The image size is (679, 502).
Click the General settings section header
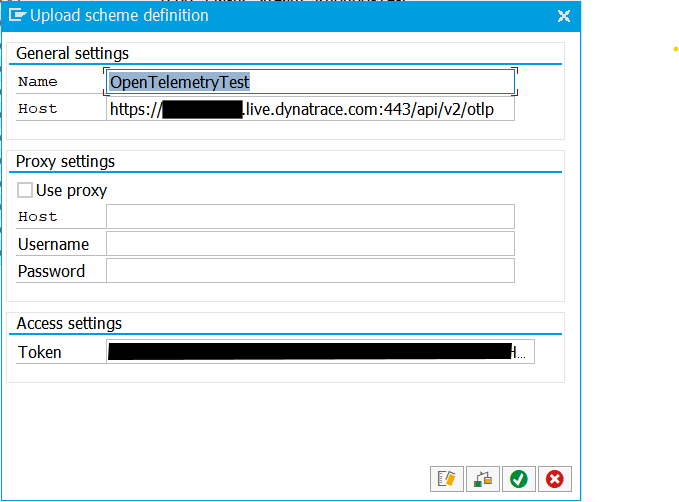[x=73, y=53]
